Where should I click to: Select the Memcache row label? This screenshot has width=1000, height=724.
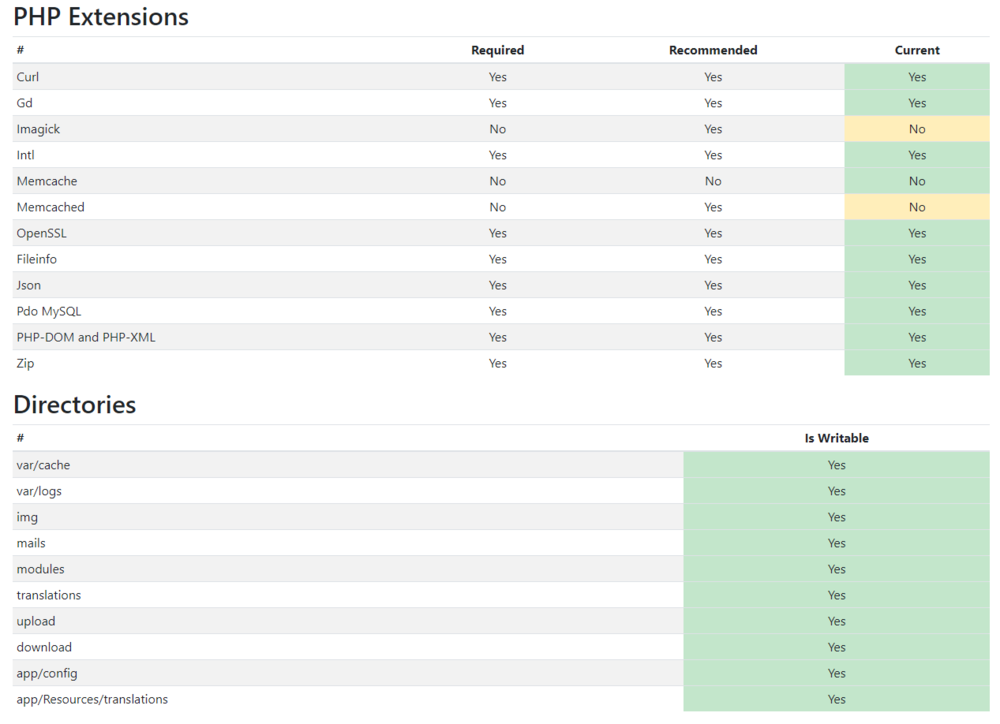tap(47, 181)
